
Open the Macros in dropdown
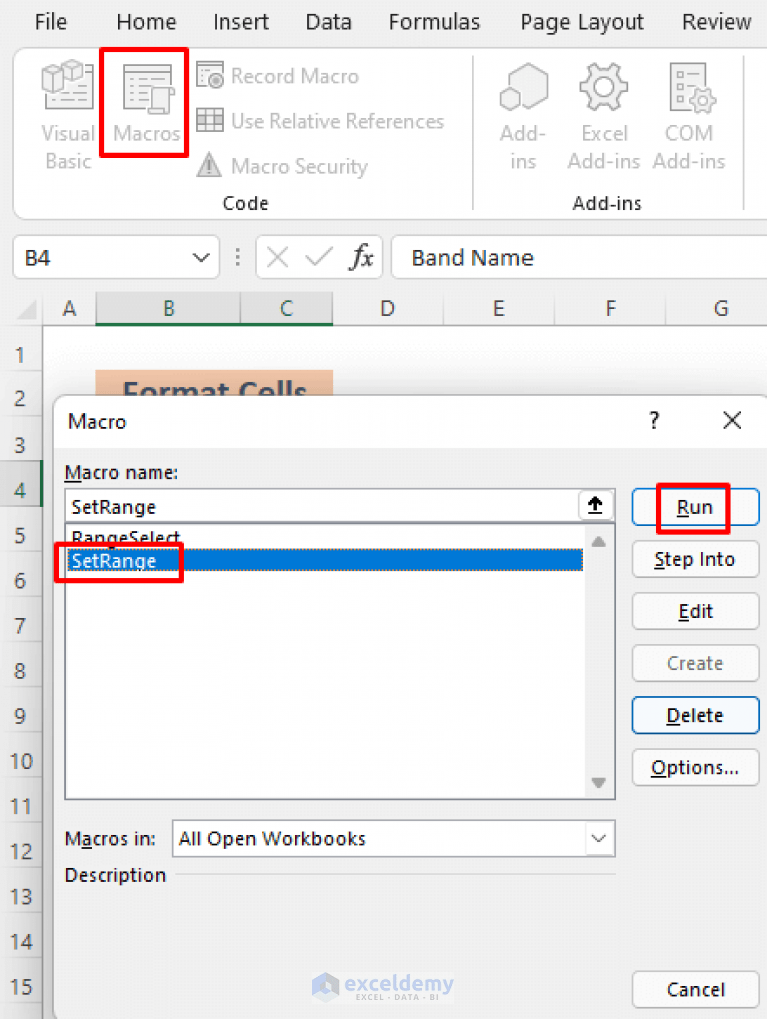pos(599,838)
